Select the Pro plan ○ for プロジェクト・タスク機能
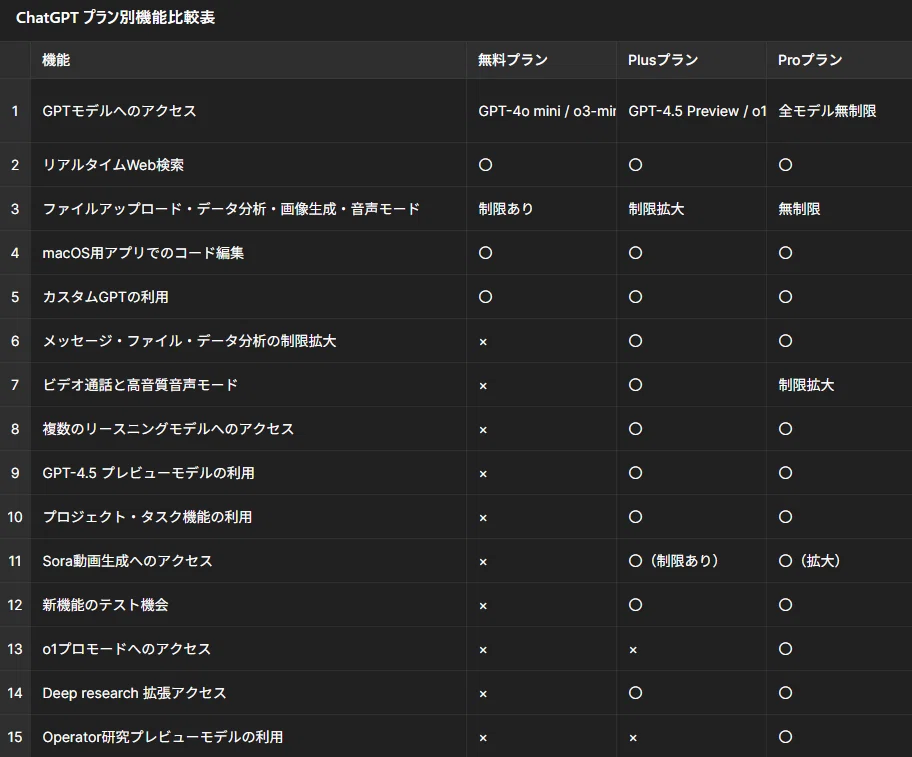This screenshot has width=912, height=757. pos(785,517)
